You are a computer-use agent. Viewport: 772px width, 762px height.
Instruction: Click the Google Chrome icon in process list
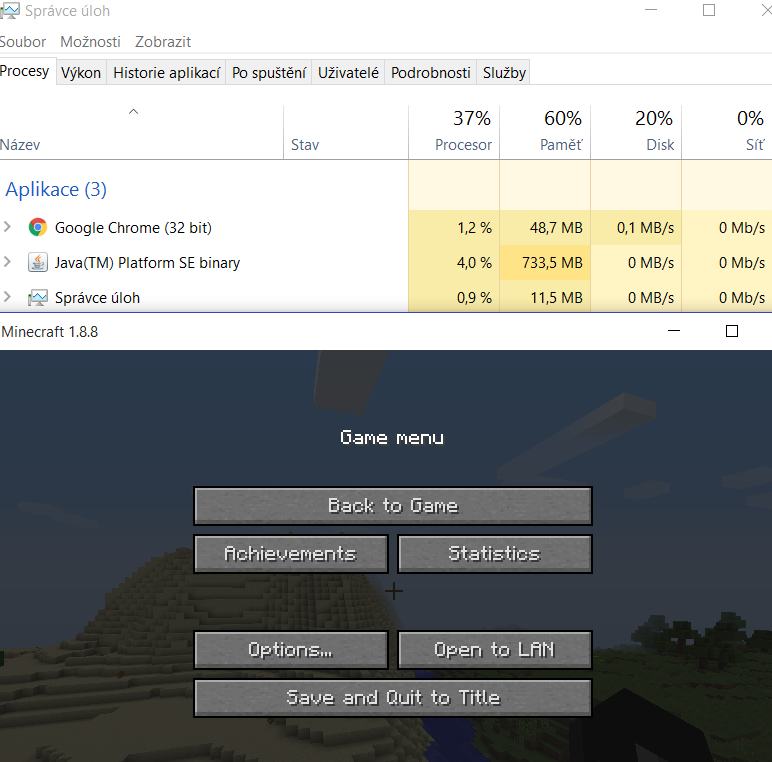[38, 227]
